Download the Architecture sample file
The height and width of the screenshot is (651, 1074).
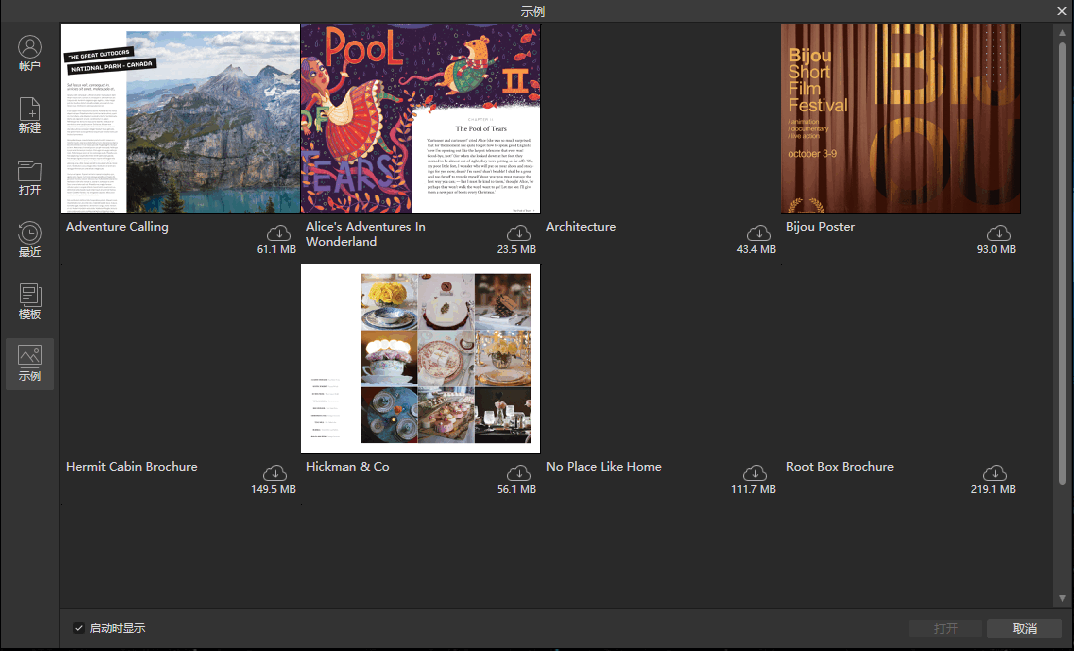point(757,233)
